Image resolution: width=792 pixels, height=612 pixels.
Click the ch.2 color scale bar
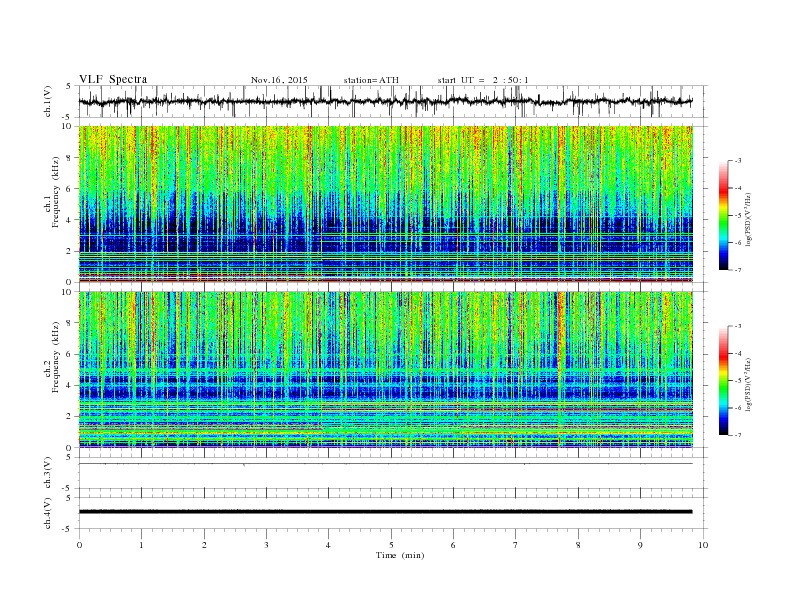click(x=723, y=381)
